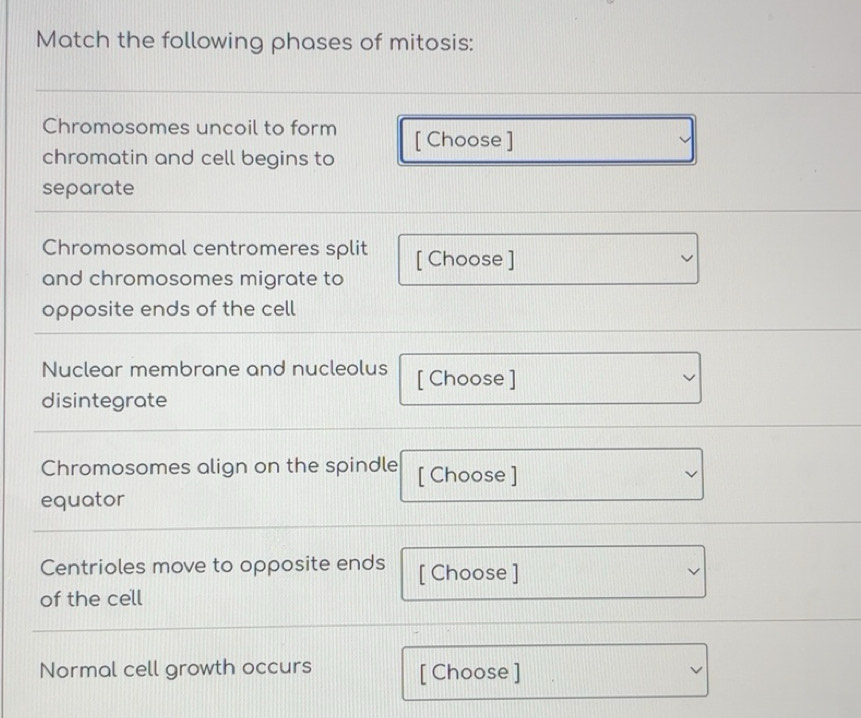
Task: Click the heading 'Match the following phases of mitosis'
Action: pyautogui.click(x=251, y=41)
